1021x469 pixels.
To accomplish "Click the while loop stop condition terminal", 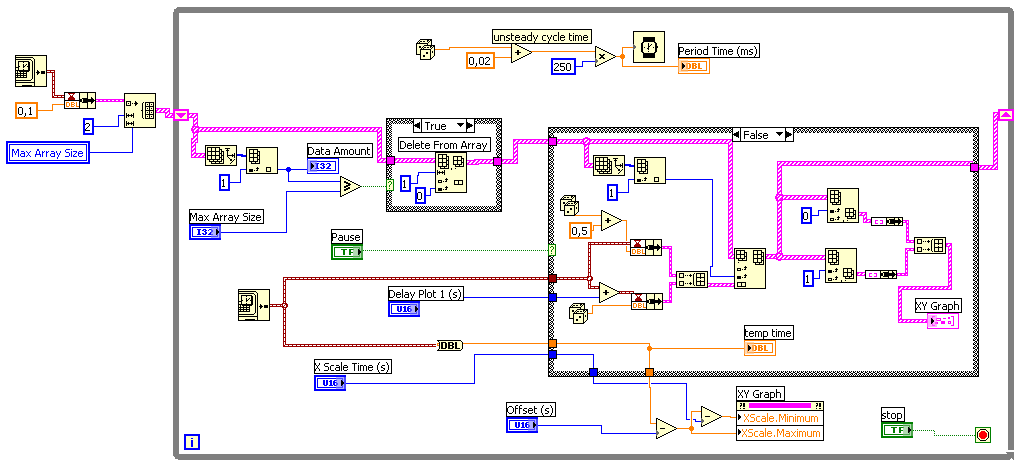I will tap(983, 435).
